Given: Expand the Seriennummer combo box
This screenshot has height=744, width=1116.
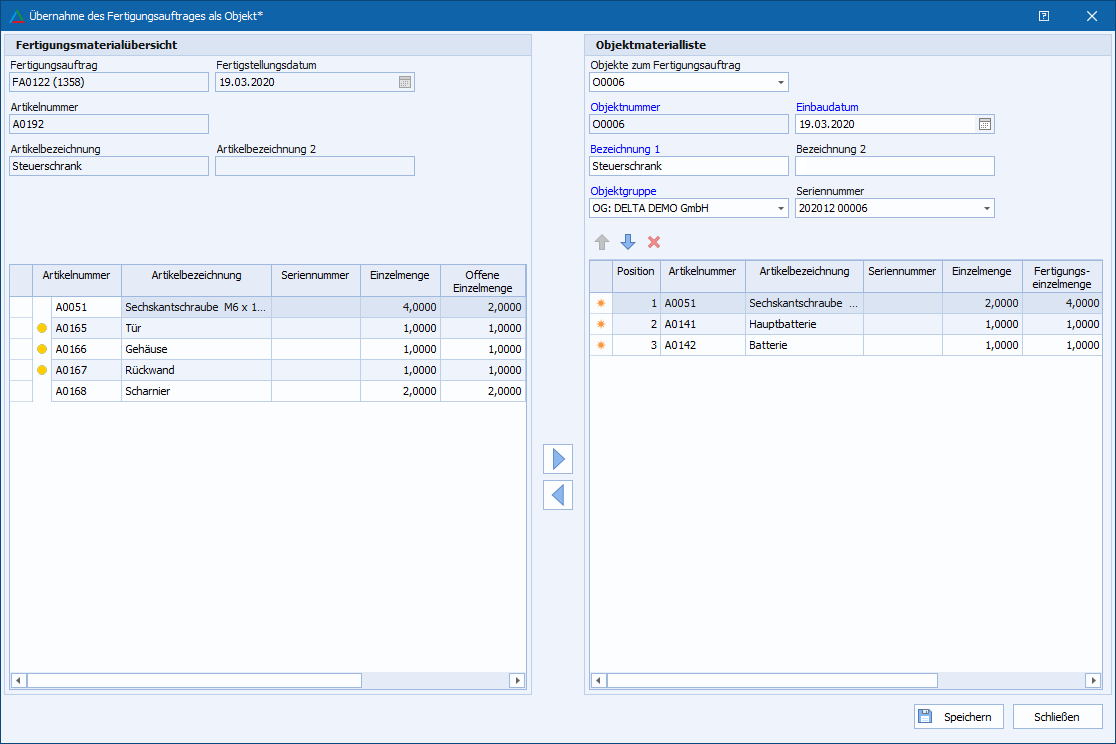Looking at the screenshot, I should [986, 208].
